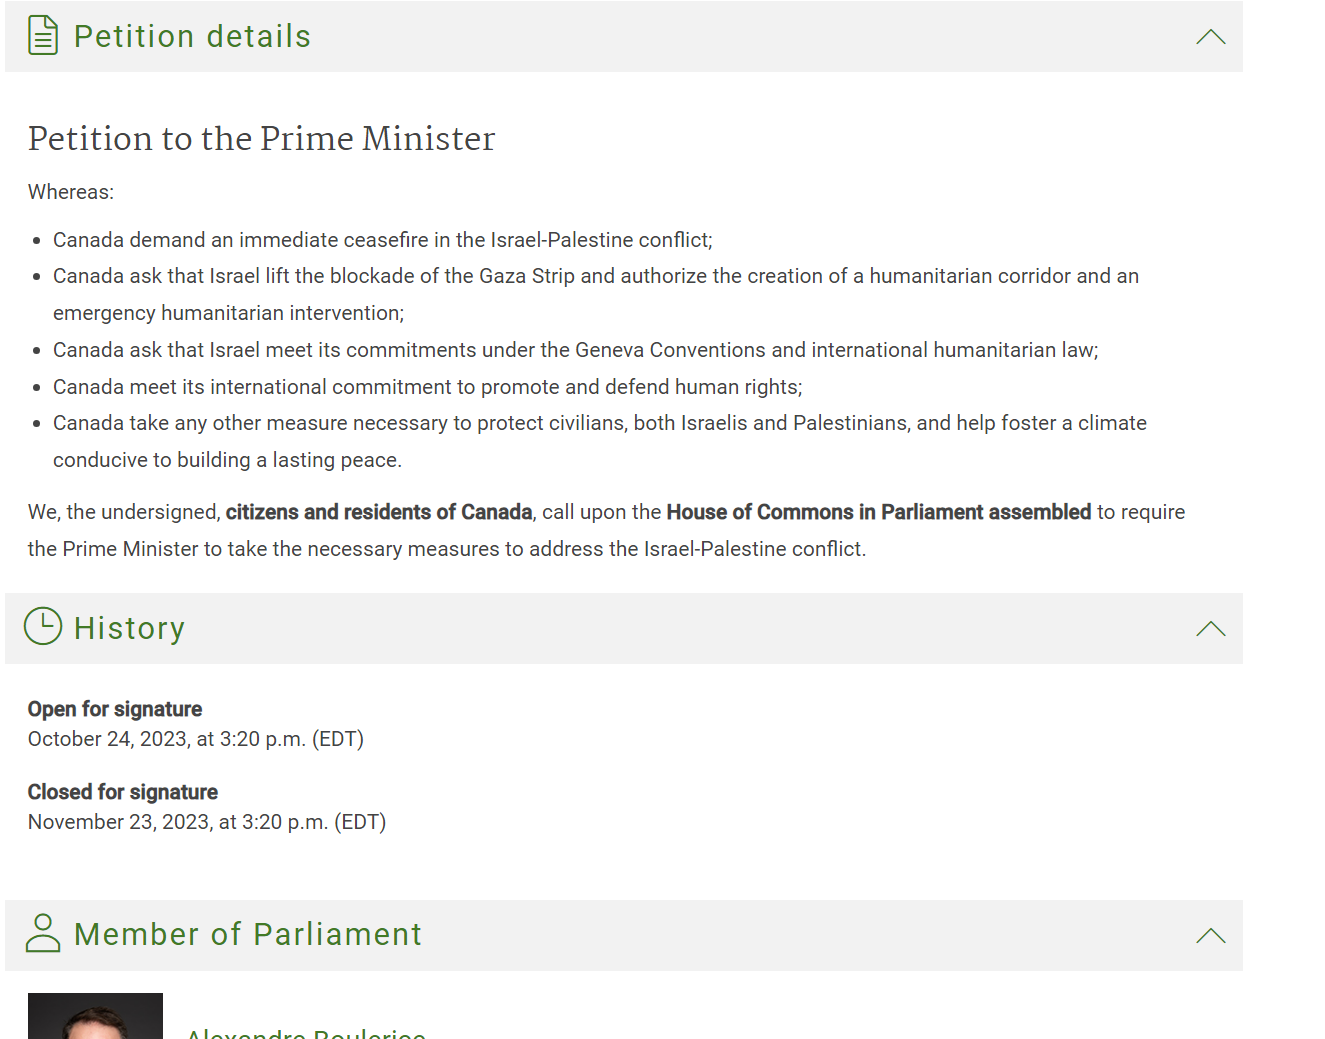The width and height of the screenshot is (1325, 1039).
Task: Click bold House of Commons in Parliament assembled
Action: pos(879,512)
